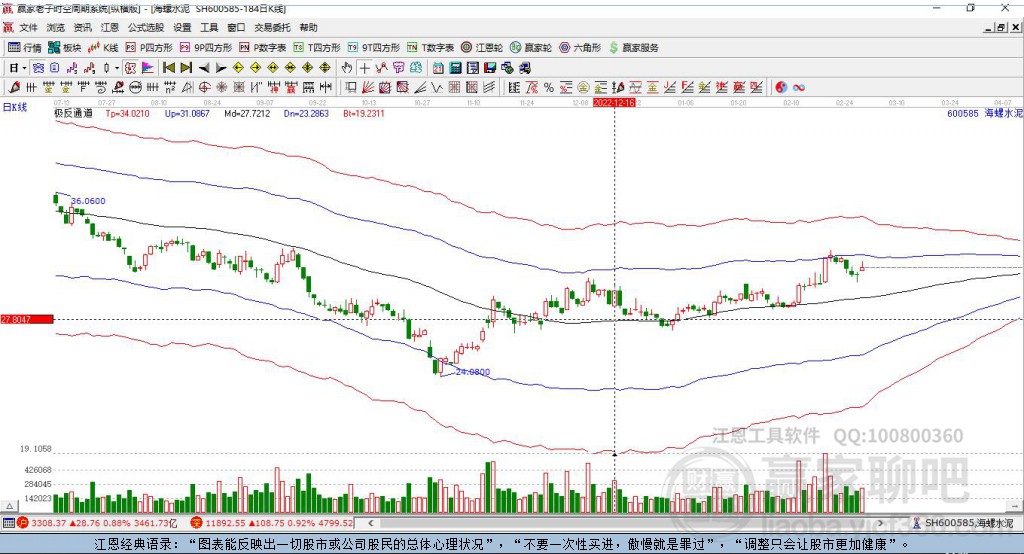Open the 文件 menu
This screenshot has height=554, width=1024.
pos(28,27)
